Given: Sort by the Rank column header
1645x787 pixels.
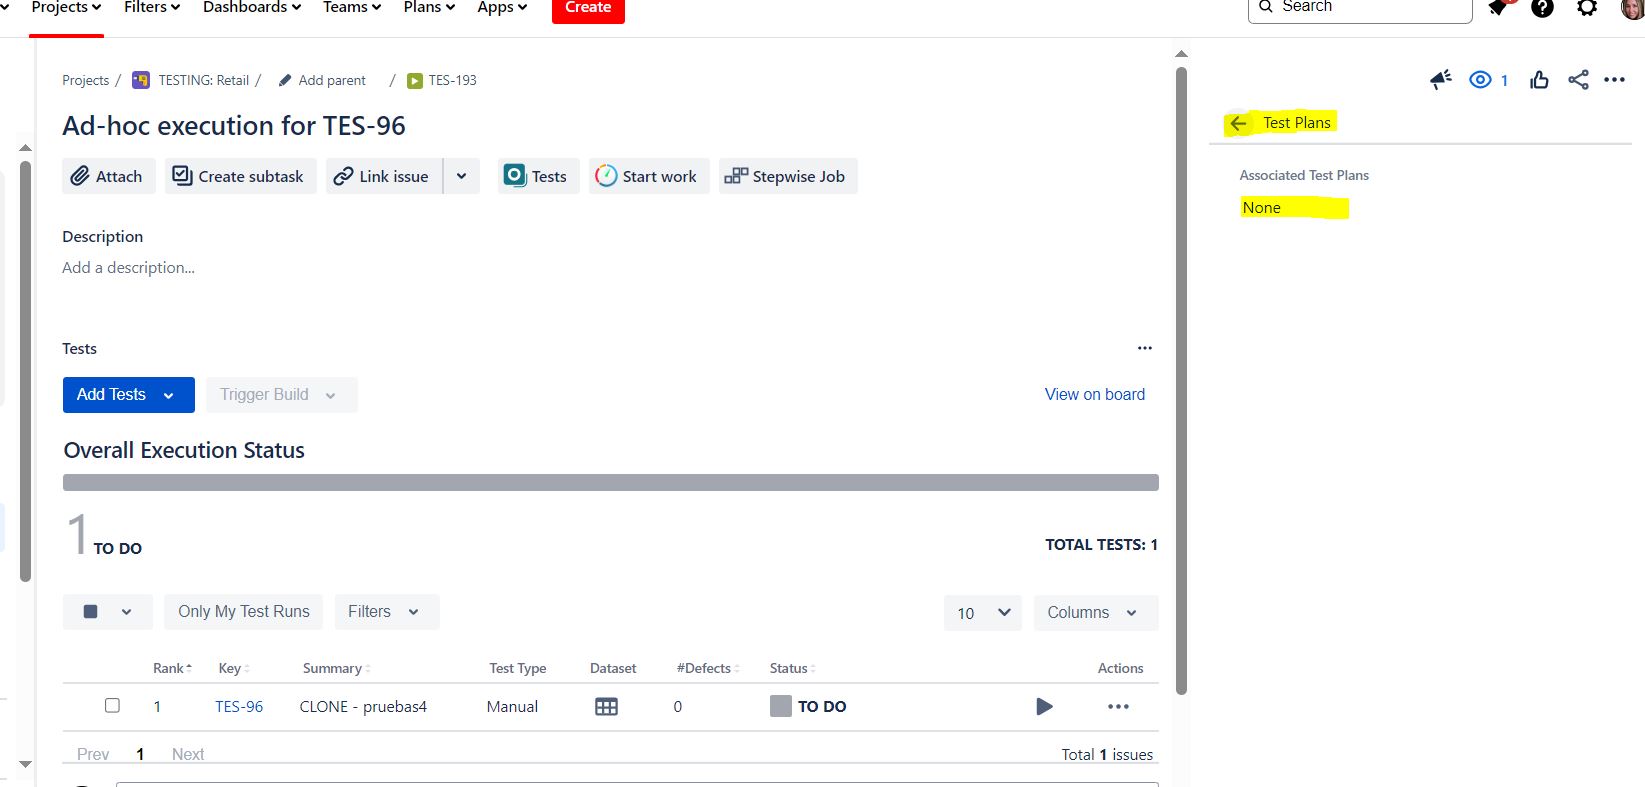Looking at the screenshot, I should (x=172, y=669).
